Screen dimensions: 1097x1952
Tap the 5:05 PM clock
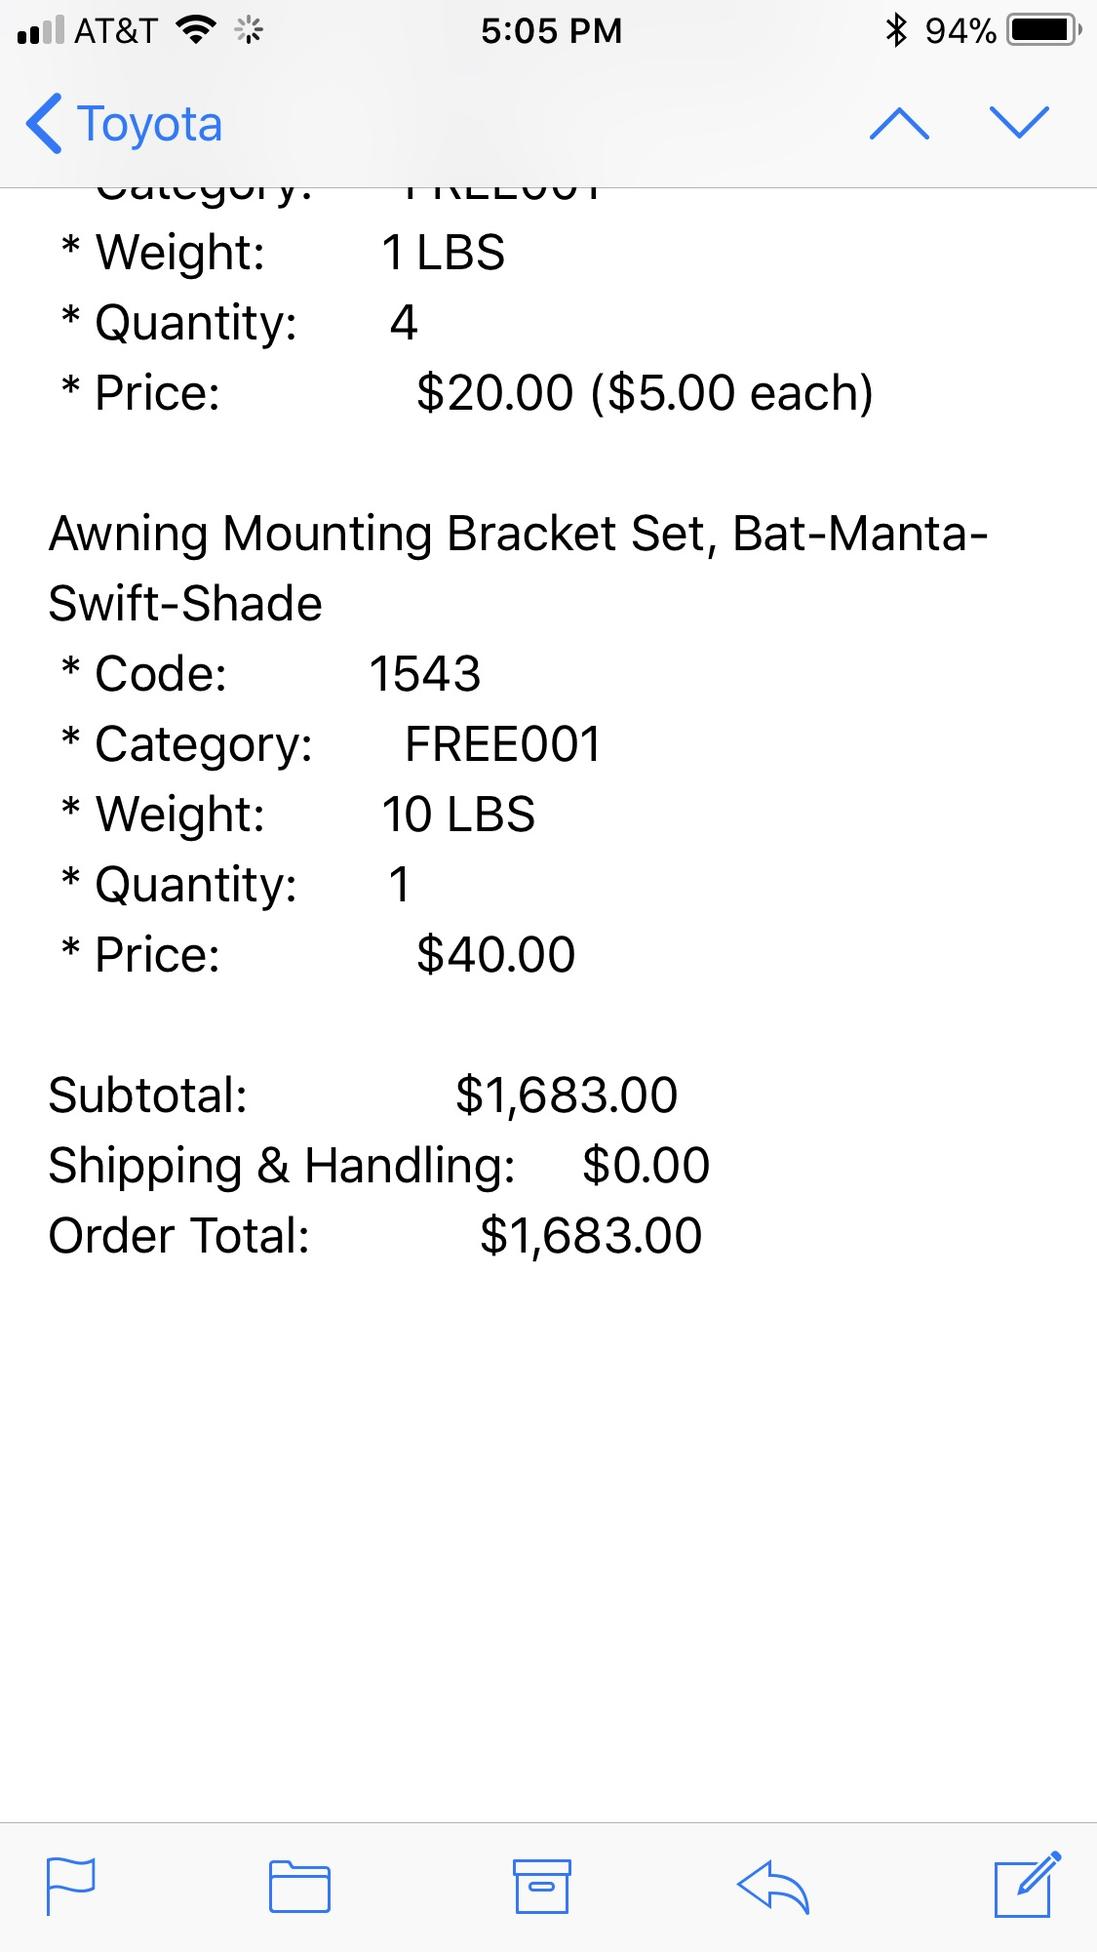551,31
